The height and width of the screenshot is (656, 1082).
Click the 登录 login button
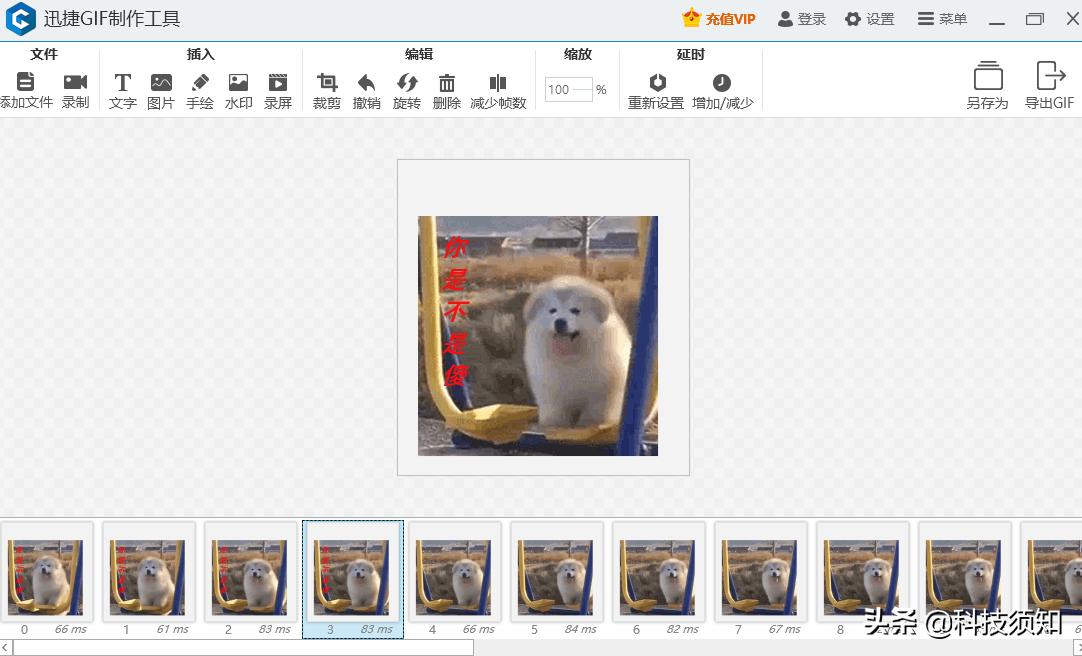pyautogui.click(x=802, y=19)
